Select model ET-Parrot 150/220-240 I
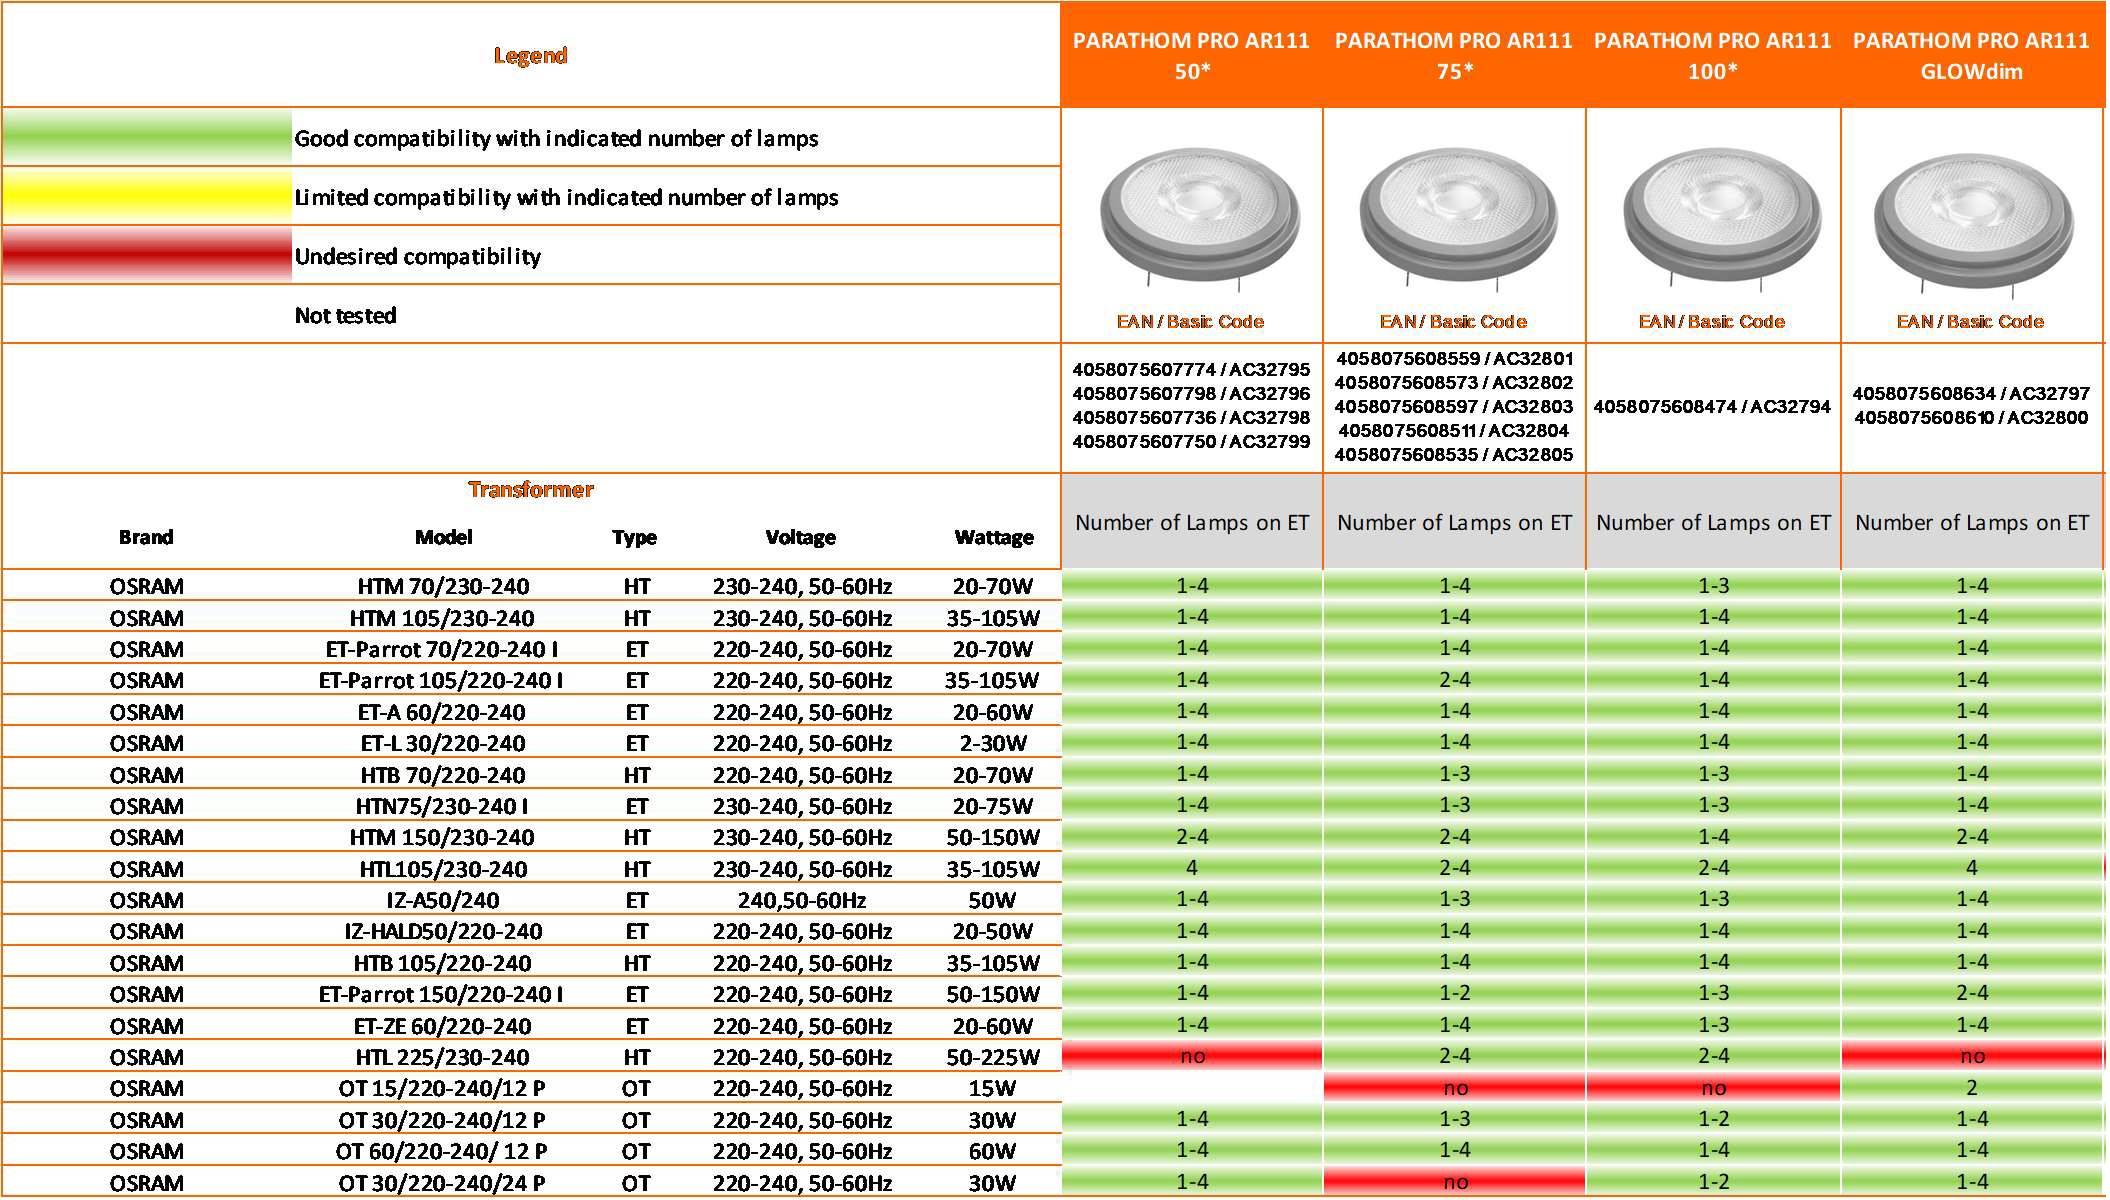This screenshot has width=2110, height=1200. tap(441, 994)
